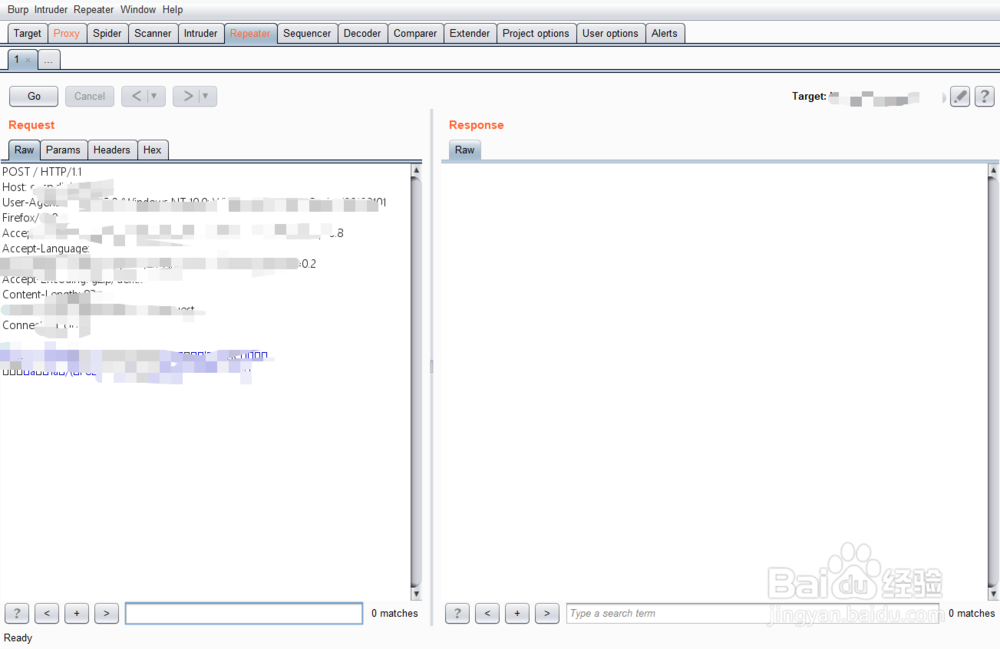Switch to the Intruder tool tab
The width and height of the screenshot is (1000, 649).
pos(201,33)
